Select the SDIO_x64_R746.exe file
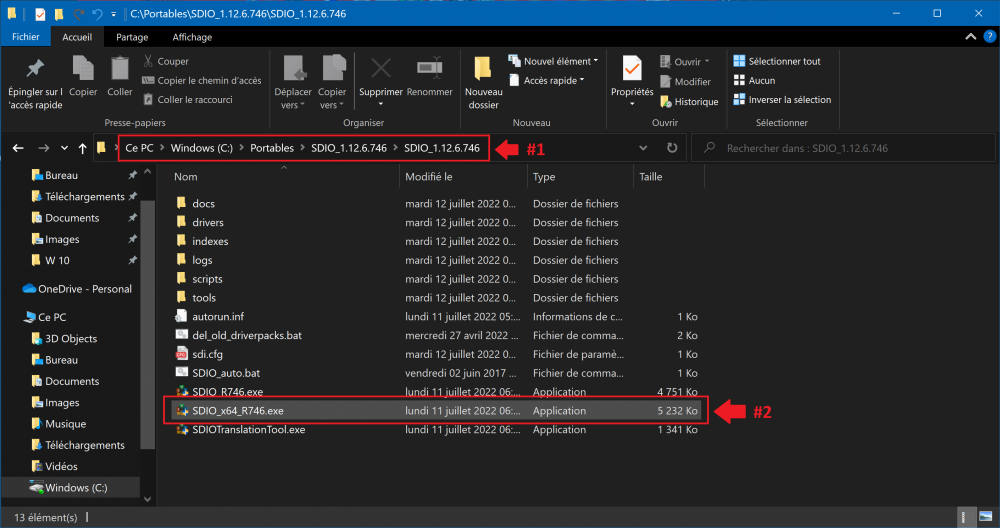Image resolution: width=1000 pixels, height=528 pixels. (238, 410)
